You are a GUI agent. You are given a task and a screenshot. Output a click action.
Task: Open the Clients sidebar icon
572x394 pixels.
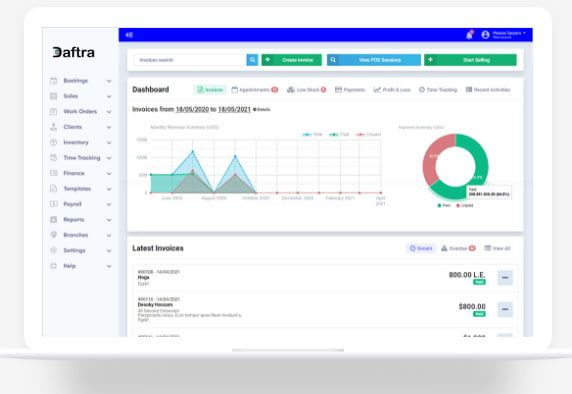tap(53, 127)
